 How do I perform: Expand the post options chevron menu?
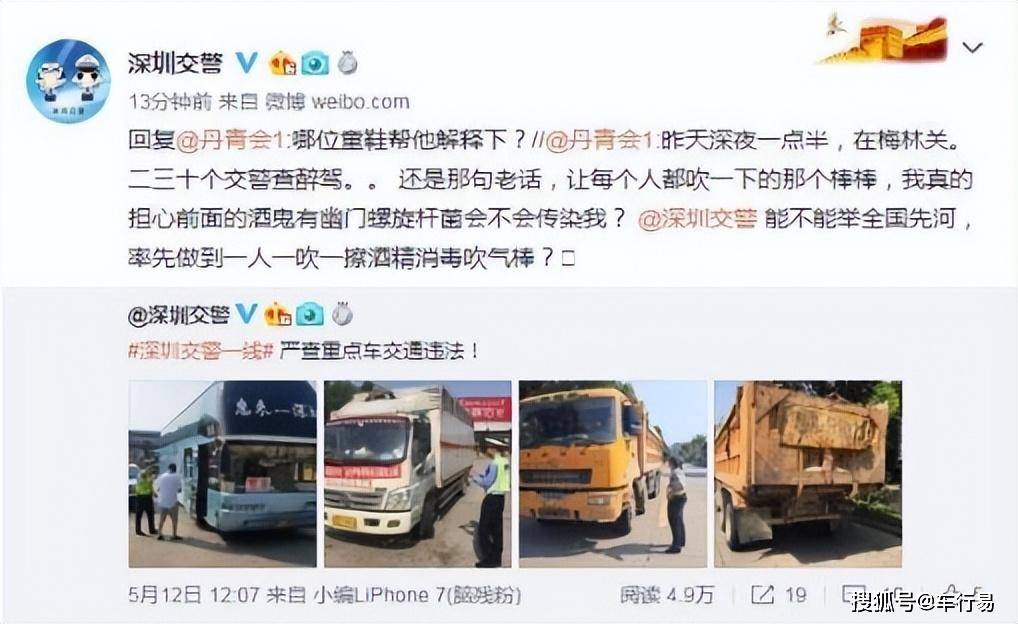[x=972, y=47]
